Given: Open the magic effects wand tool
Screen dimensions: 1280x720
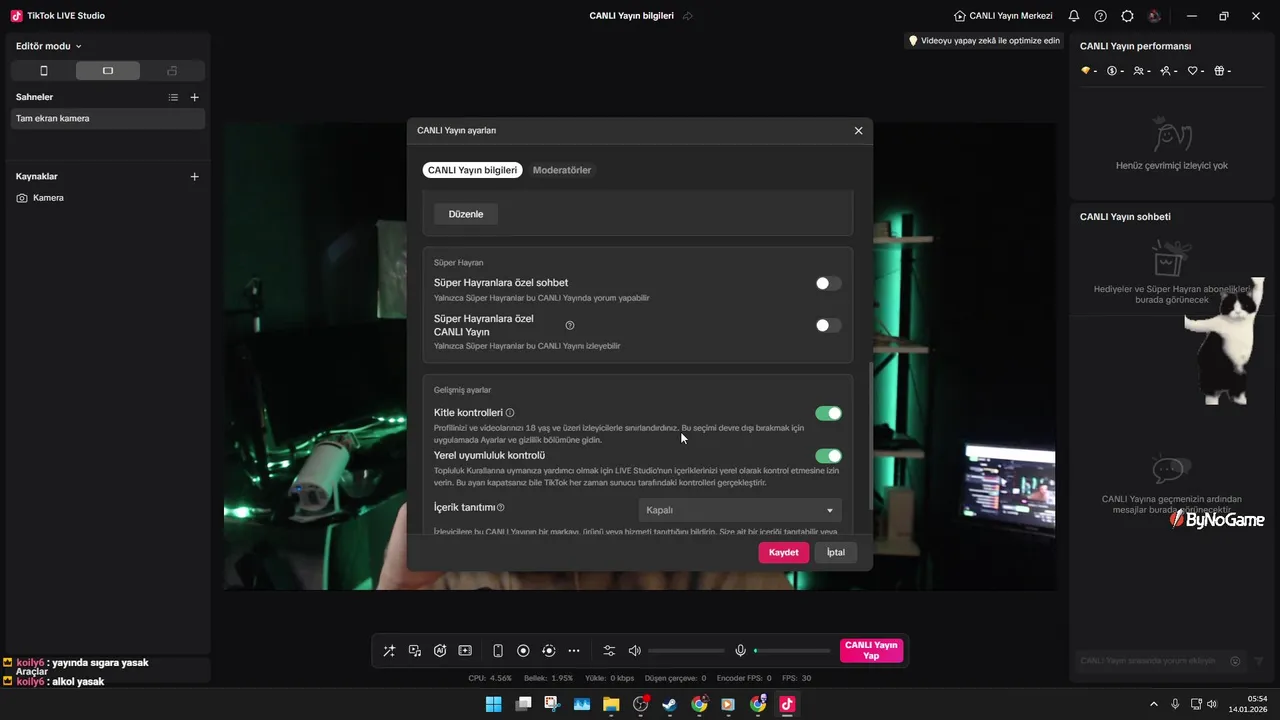Looking at the screenshot, I should tap(389, 651).
